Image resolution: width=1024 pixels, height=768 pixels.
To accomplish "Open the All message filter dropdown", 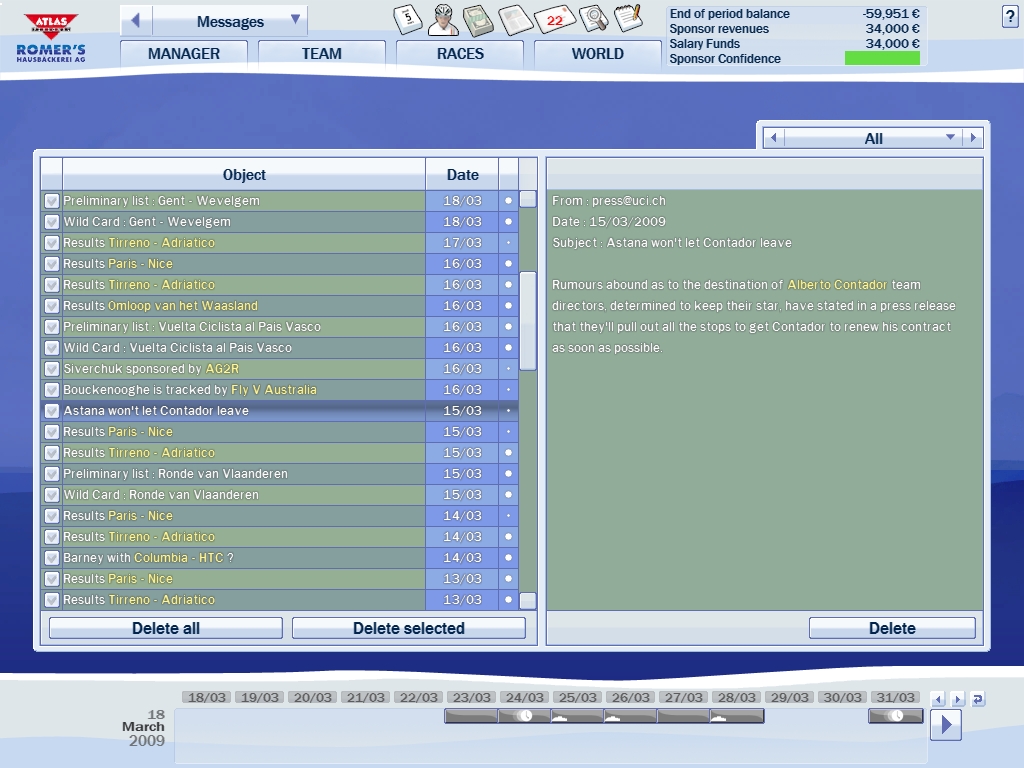I will [950, 138].
